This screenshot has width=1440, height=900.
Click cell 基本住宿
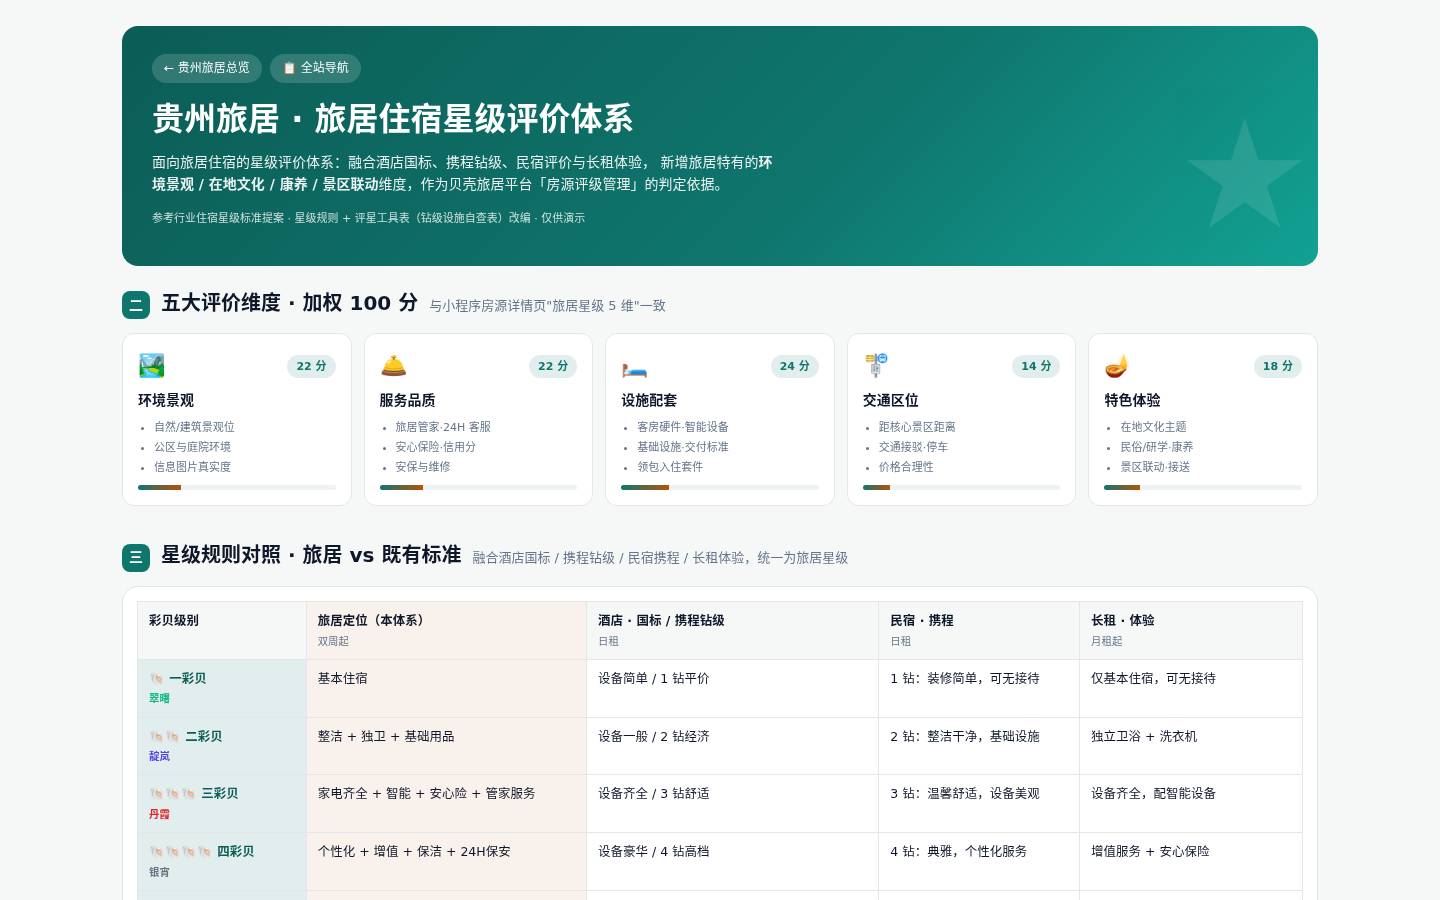tap(446, 688)
